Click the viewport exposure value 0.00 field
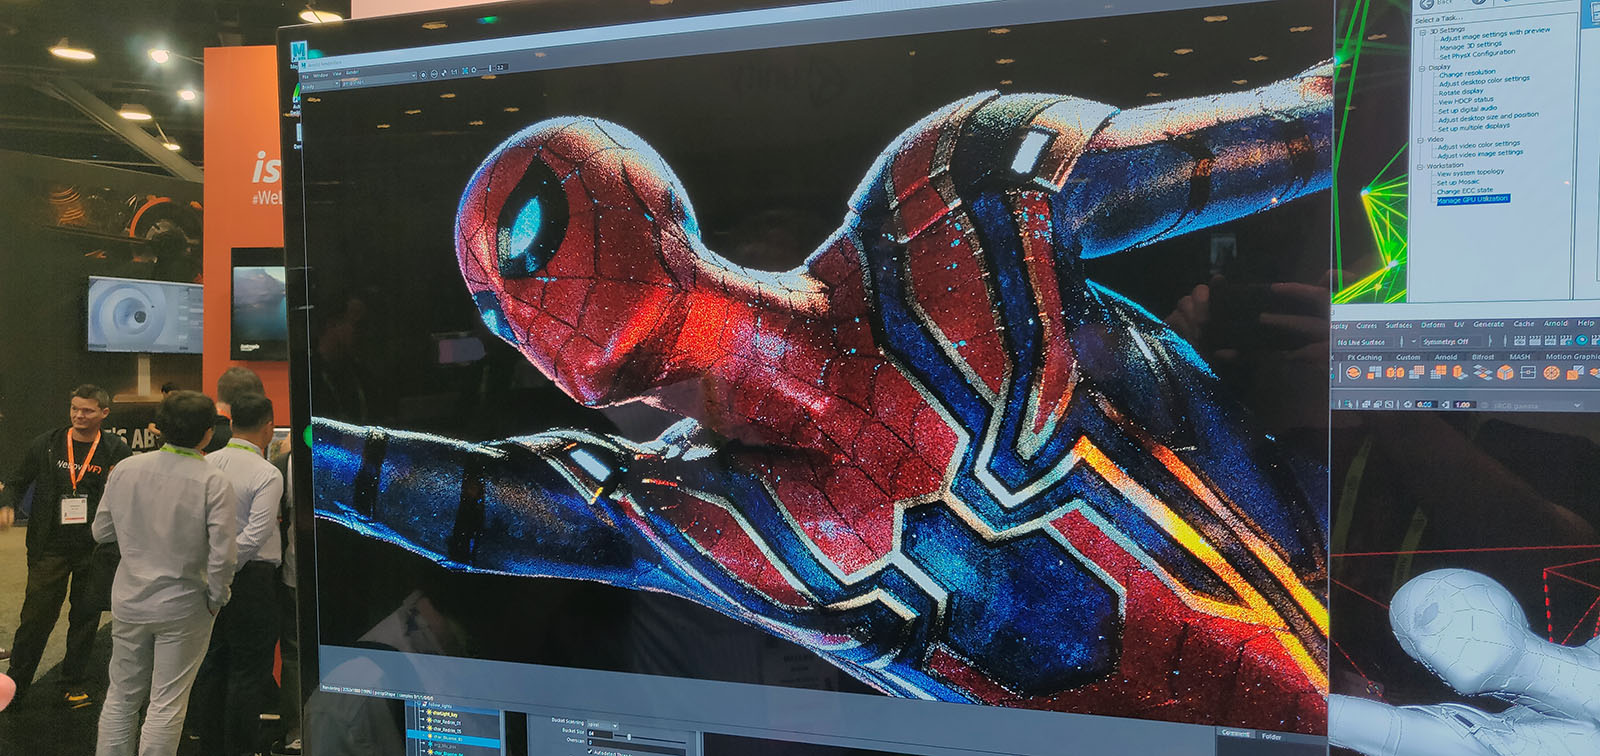The width and height of the screenshot is (1600, 756). coord(1426,405)
